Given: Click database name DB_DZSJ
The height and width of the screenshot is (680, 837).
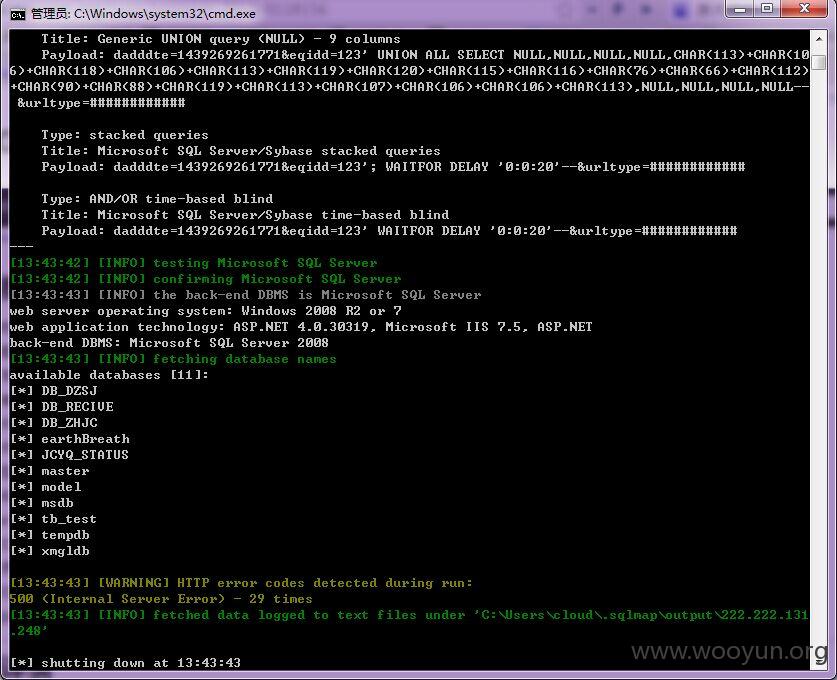Looking at the screenshot, I should 69,391.
